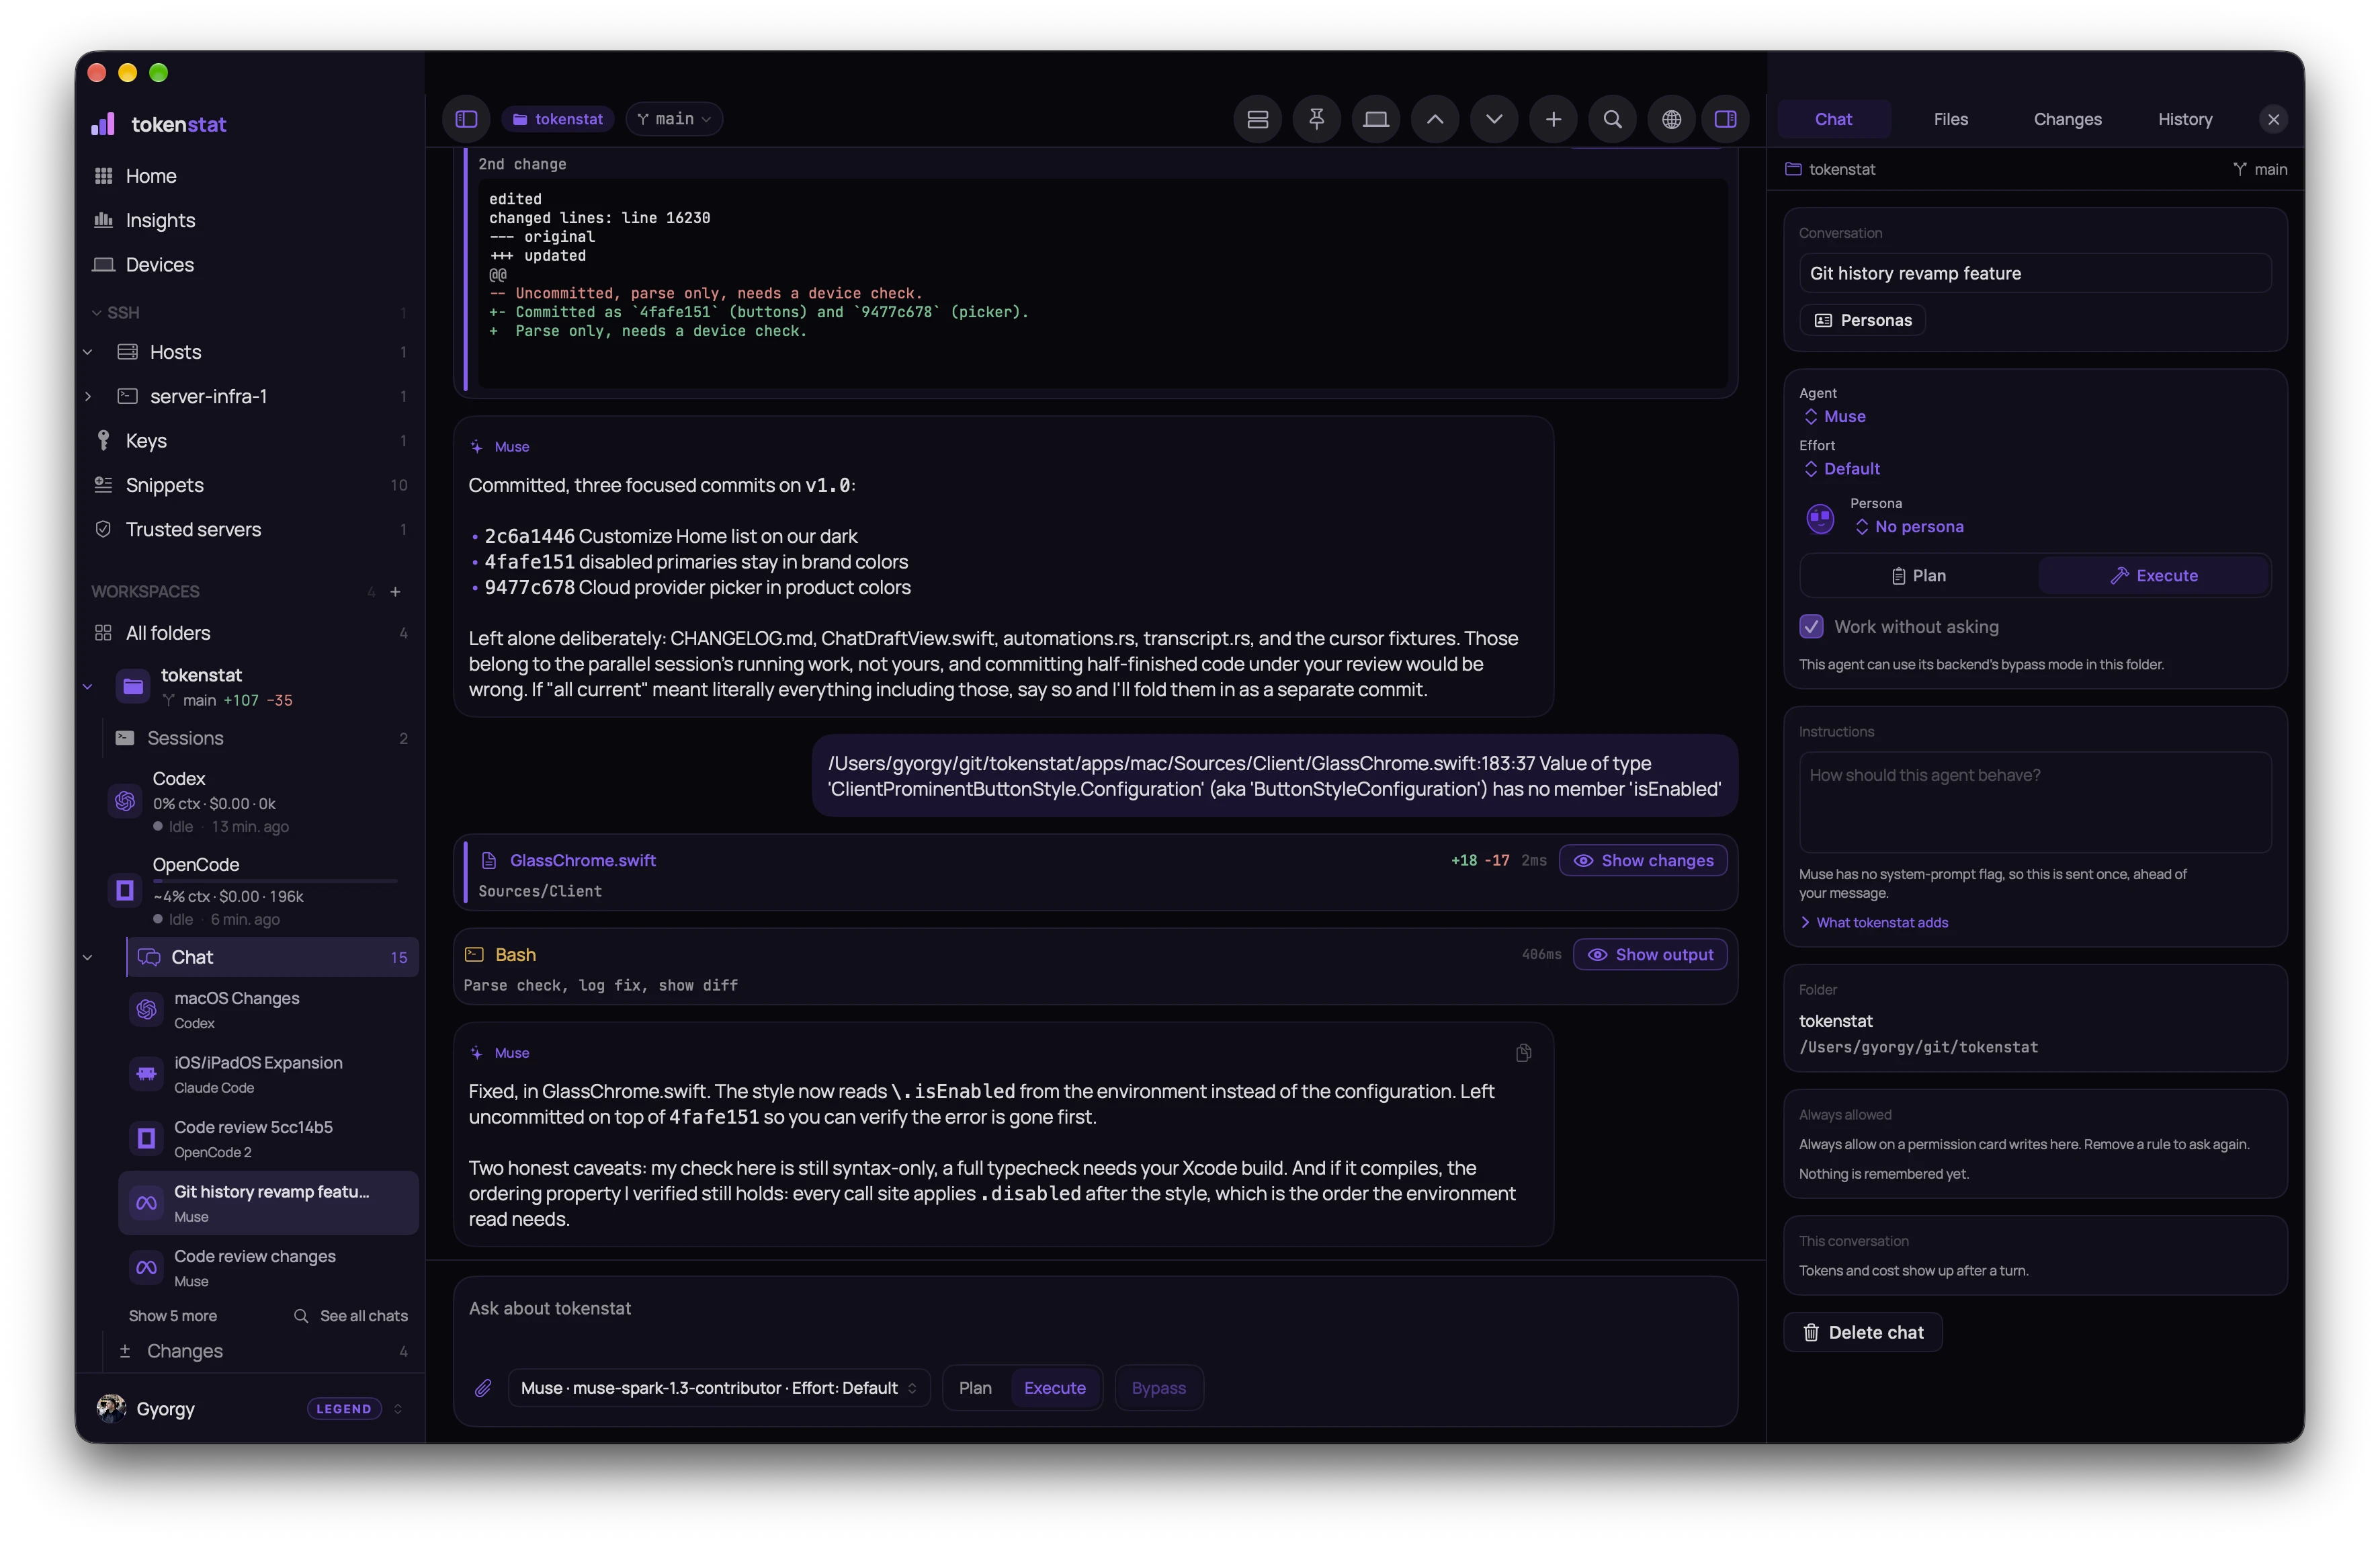Viewport: 2380px width, 1543px height.
Task: Open the main branch dropdown
Action: click(x=673, y=119)
